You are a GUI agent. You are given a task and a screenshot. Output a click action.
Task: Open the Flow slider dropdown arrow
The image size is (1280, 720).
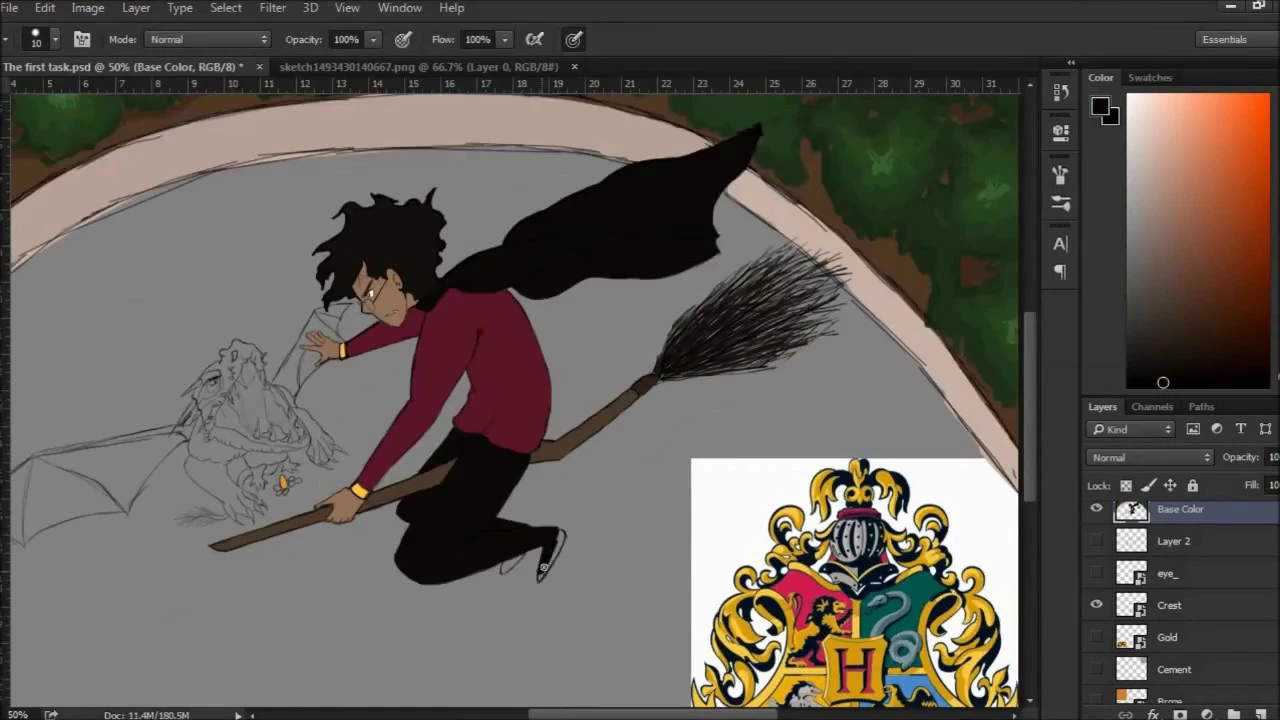click(505, 40)
